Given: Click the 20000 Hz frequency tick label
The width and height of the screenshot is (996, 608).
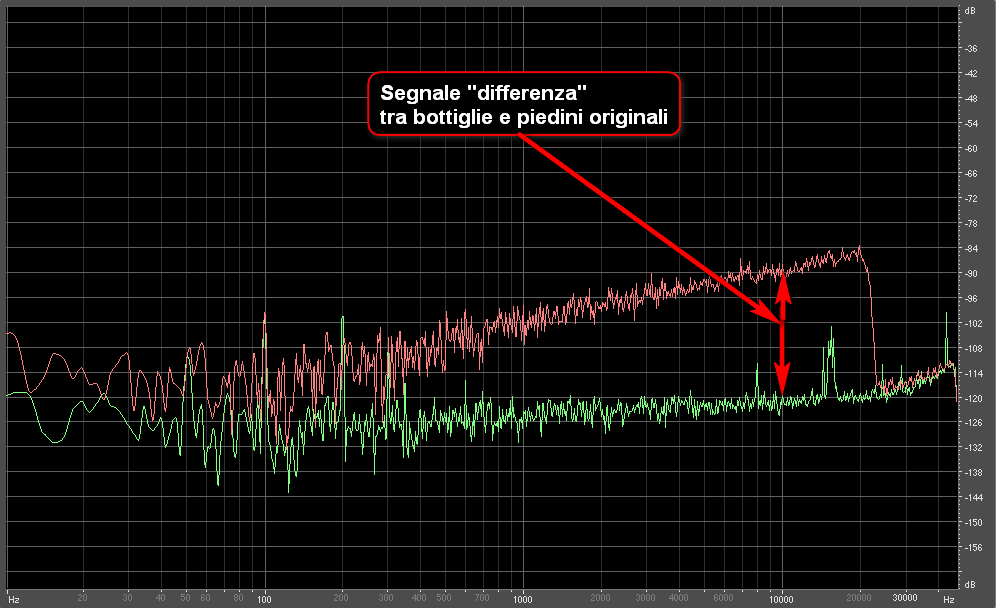Looking at the screenshot, I should (859, 598).
